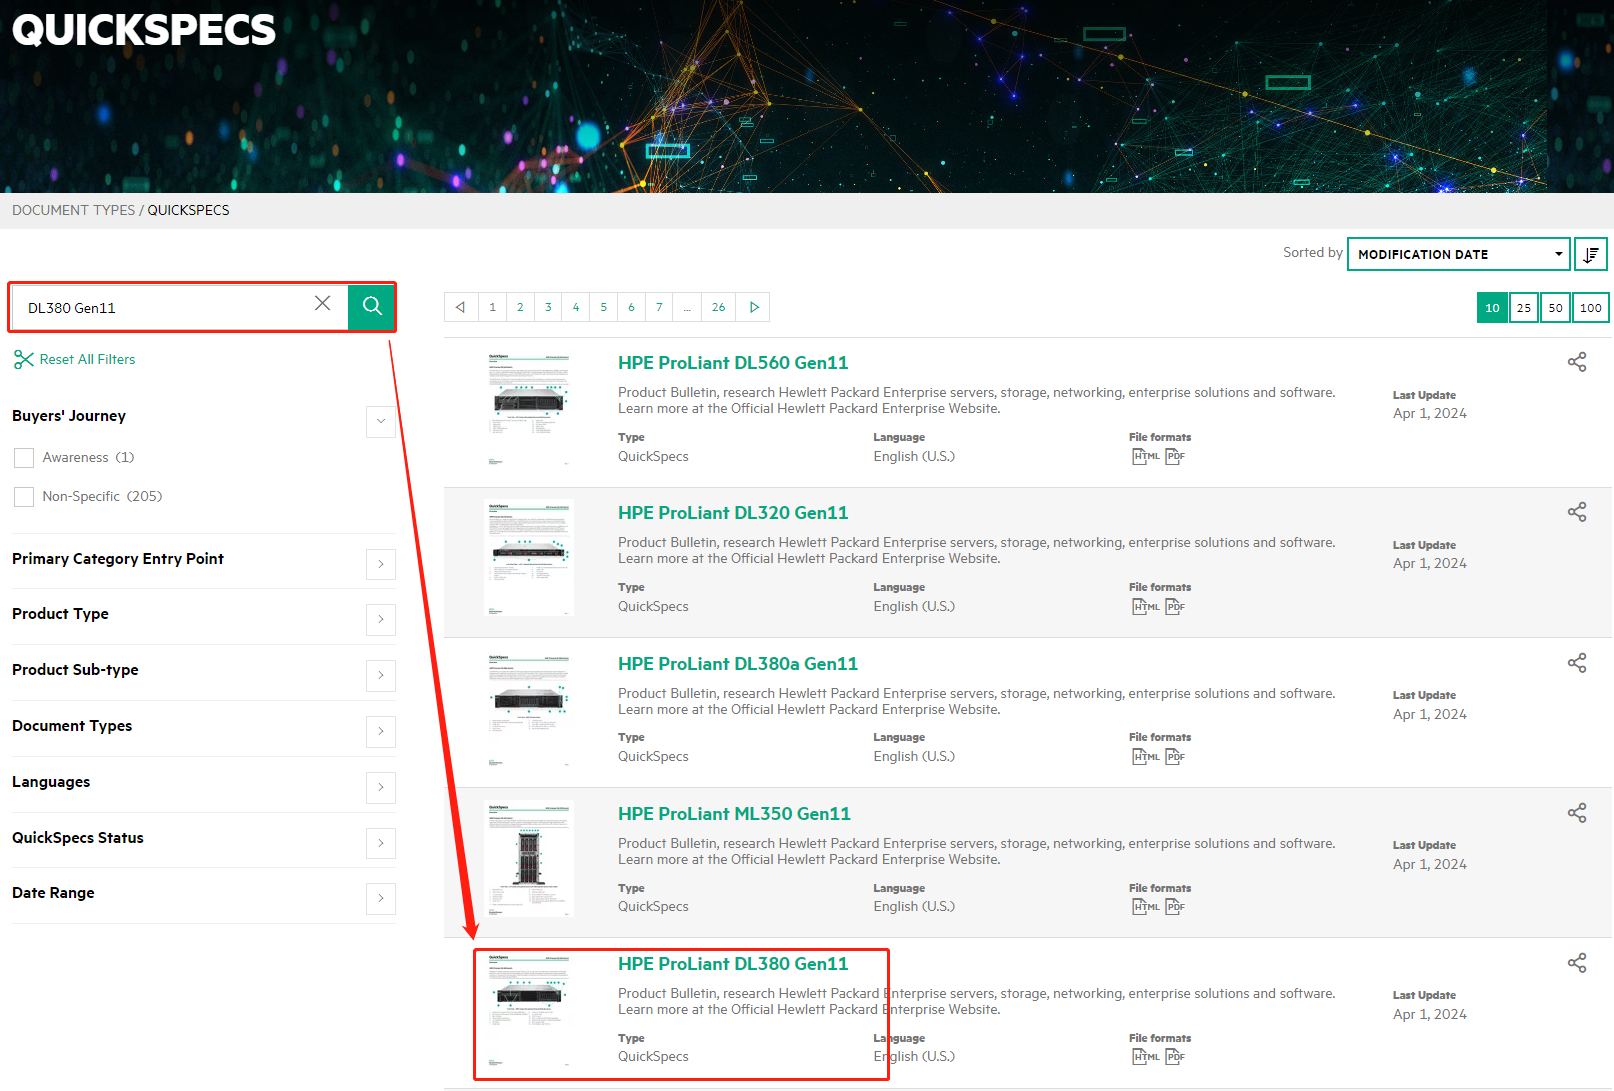Open PDF format for DL560 Gen11

[1175, 456]
